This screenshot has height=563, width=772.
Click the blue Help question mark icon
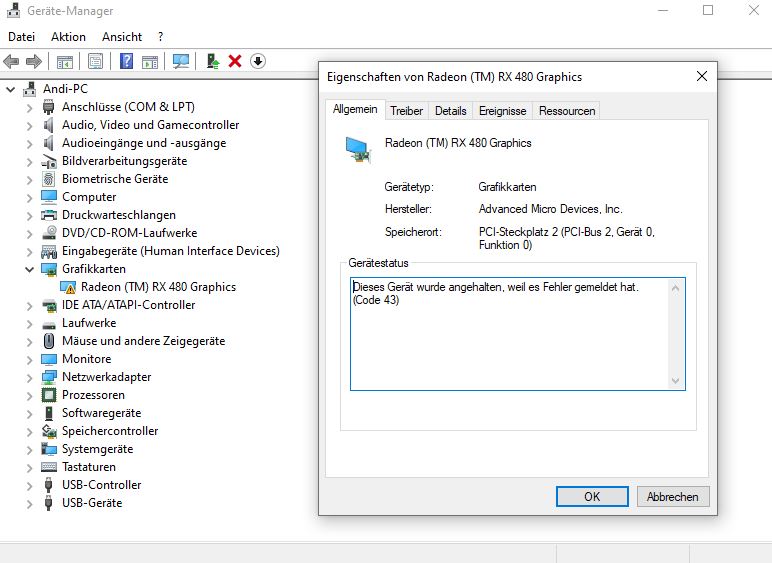click(x=127, y=61)
